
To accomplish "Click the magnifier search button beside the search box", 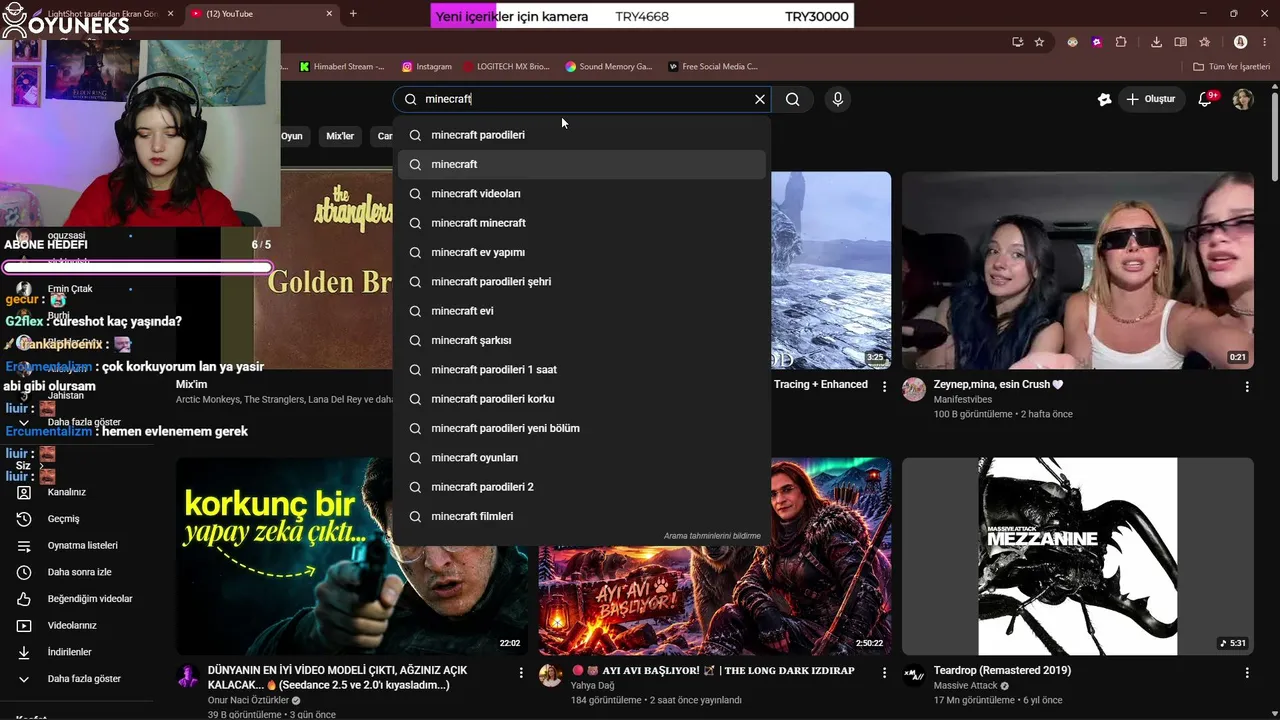I will pyautogui.click(x=793, y=99).
